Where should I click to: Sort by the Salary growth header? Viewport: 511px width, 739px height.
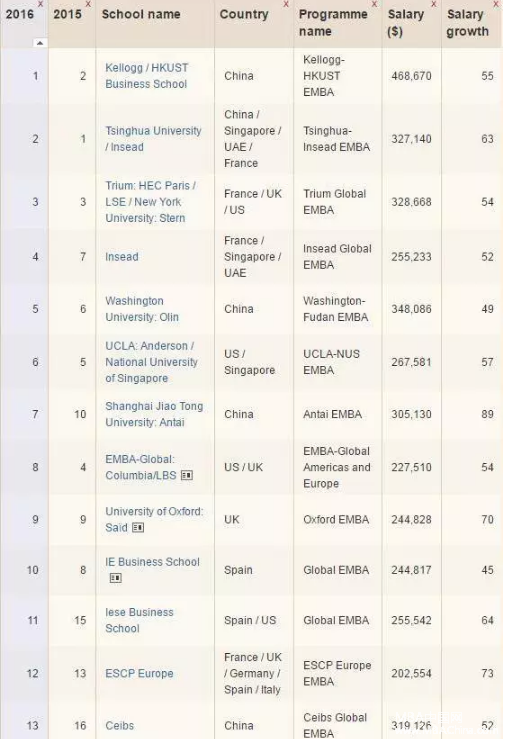467,23
